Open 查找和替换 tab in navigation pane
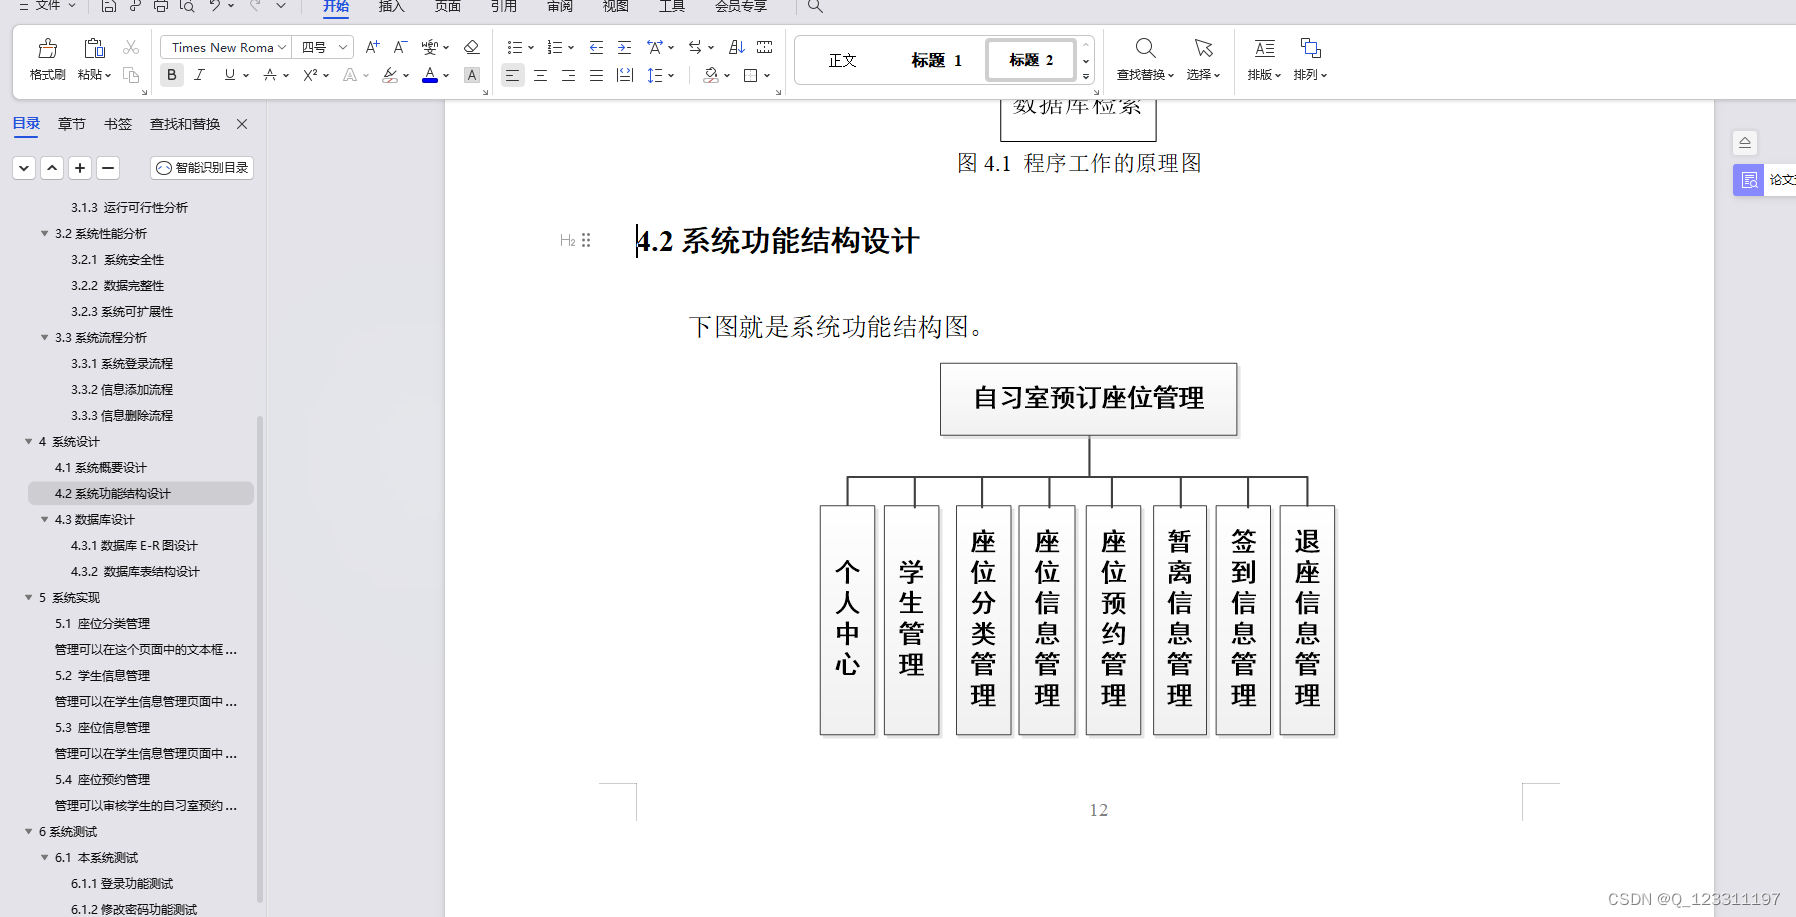 pos(185,124)
